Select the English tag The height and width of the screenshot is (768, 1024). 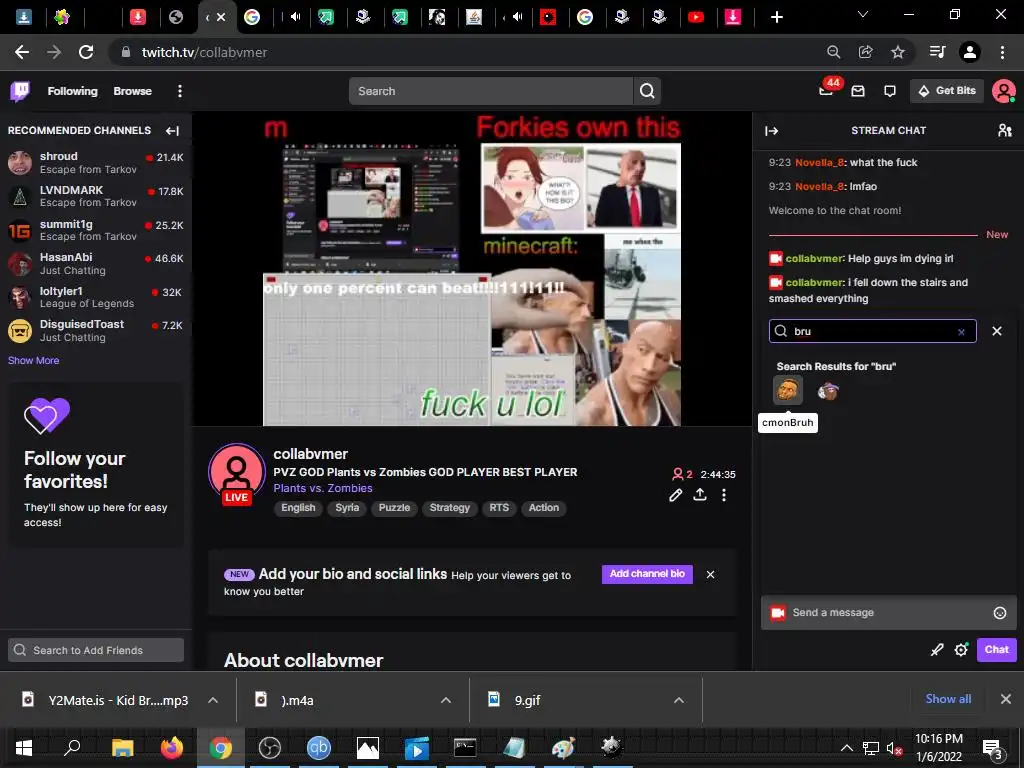[298, 508]
